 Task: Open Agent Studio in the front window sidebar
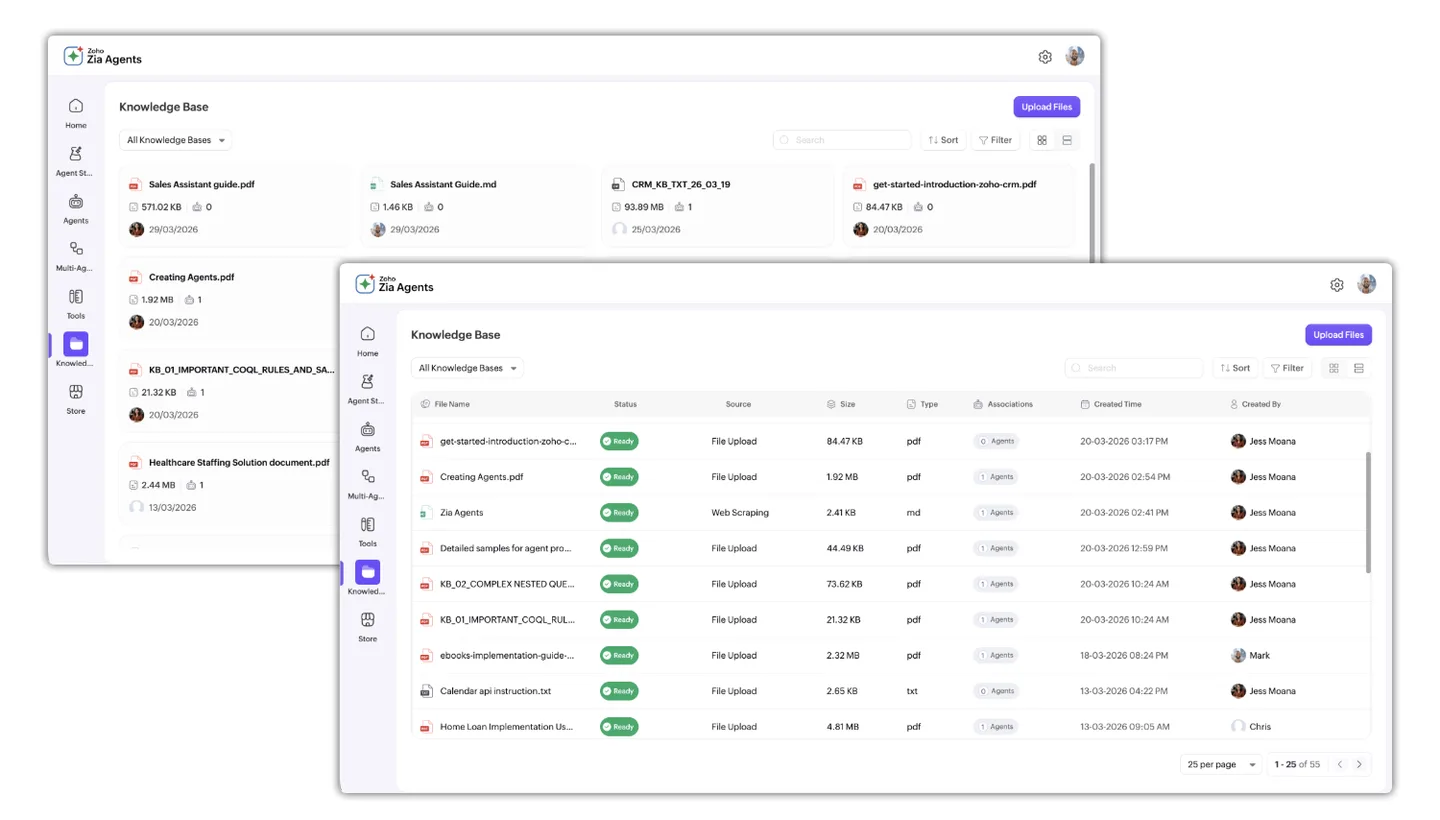click(x=368, y=388)
